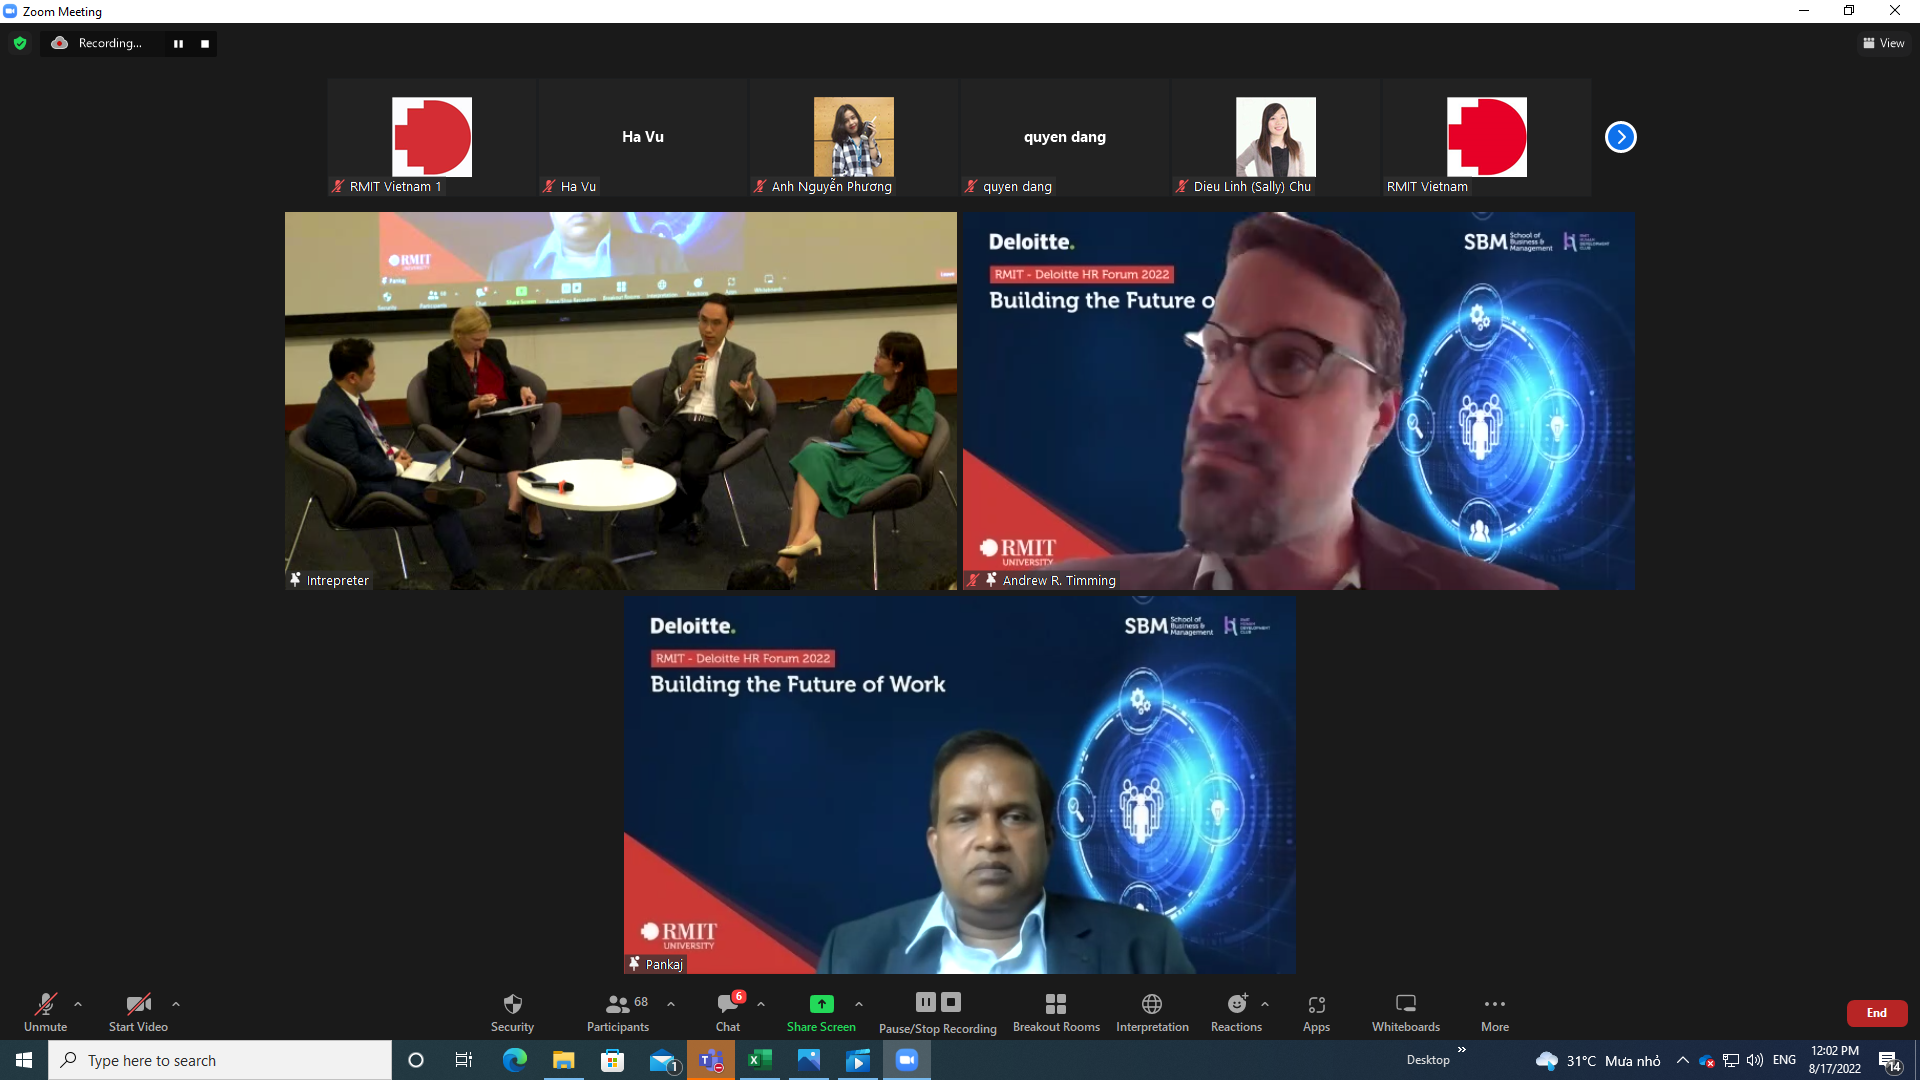Open Microsoft Store from taskbar
The width and height of the screenshot is (1920, 1080).
pyautogui.click(x=612, y=1060)
